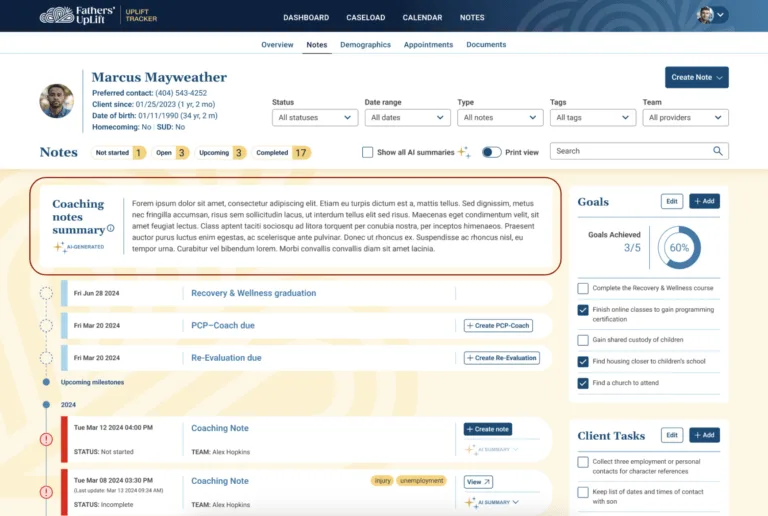Switch to the Overview tab

pos(277,45)
